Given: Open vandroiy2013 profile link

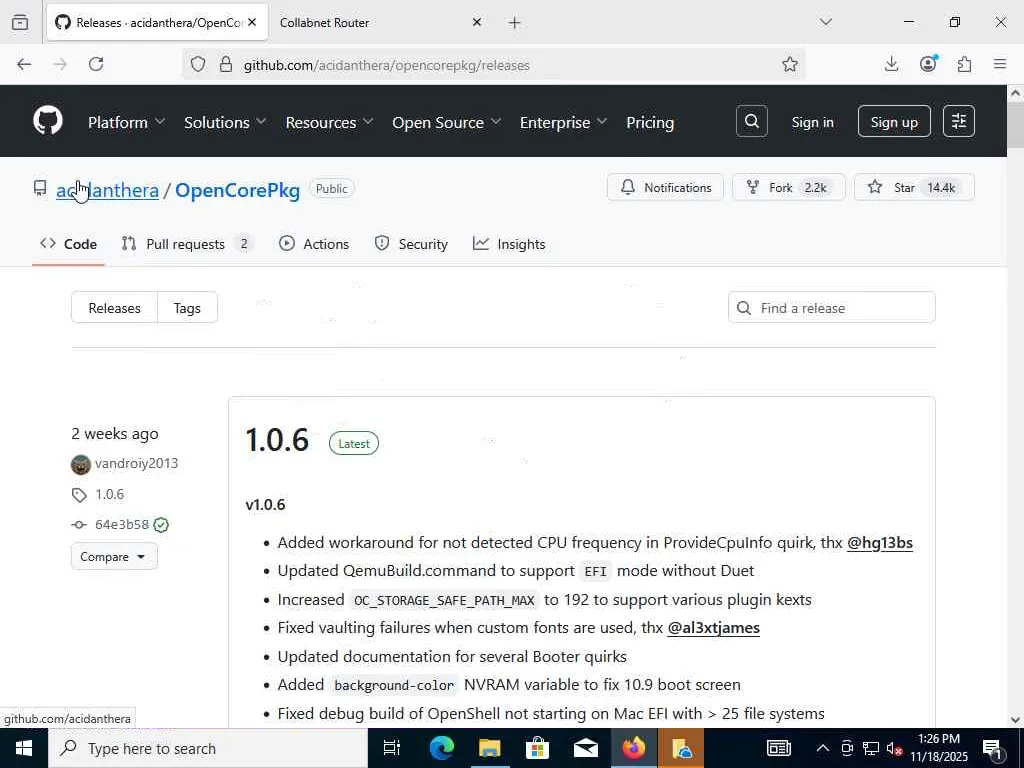Looking at the screenshot, I should point(136,464).
